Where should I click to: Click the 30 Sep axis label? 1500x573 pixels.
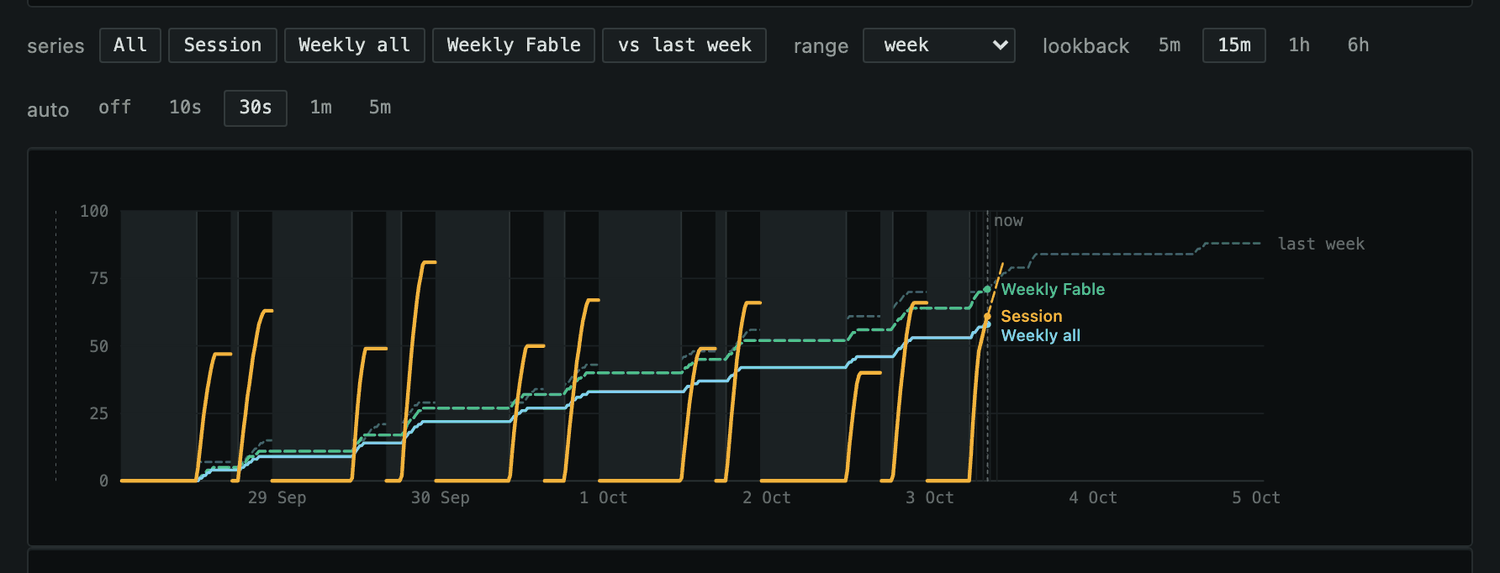(440, 498)
